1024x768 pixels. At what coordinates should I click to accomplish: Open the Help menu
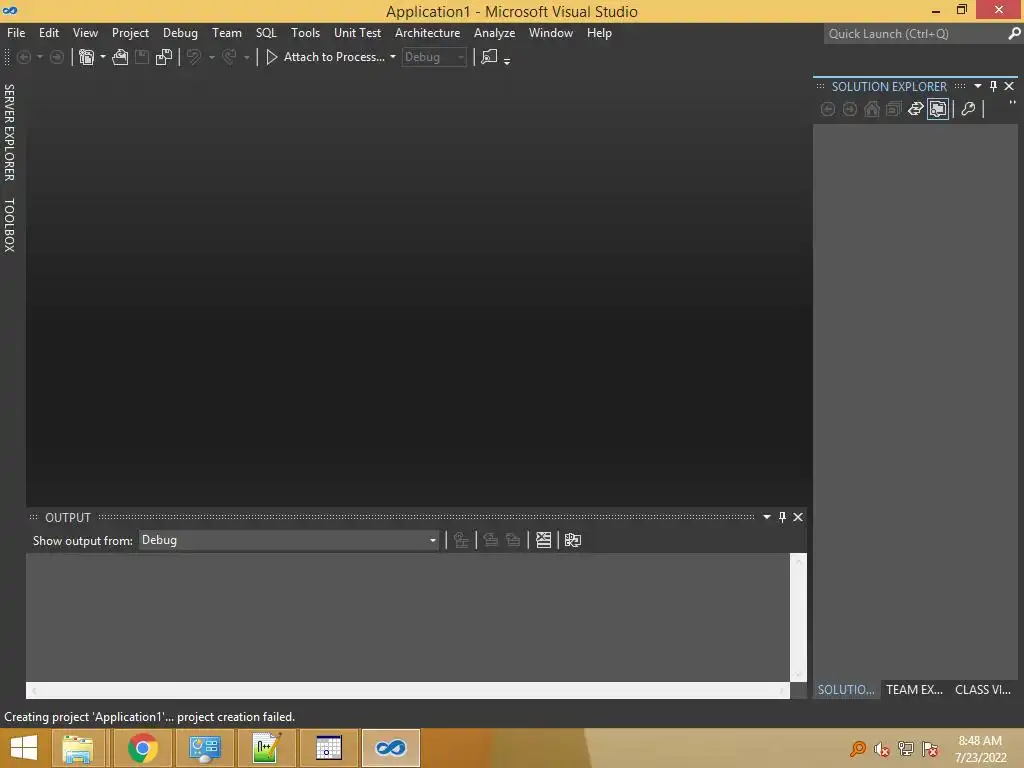tap(599, 33)
